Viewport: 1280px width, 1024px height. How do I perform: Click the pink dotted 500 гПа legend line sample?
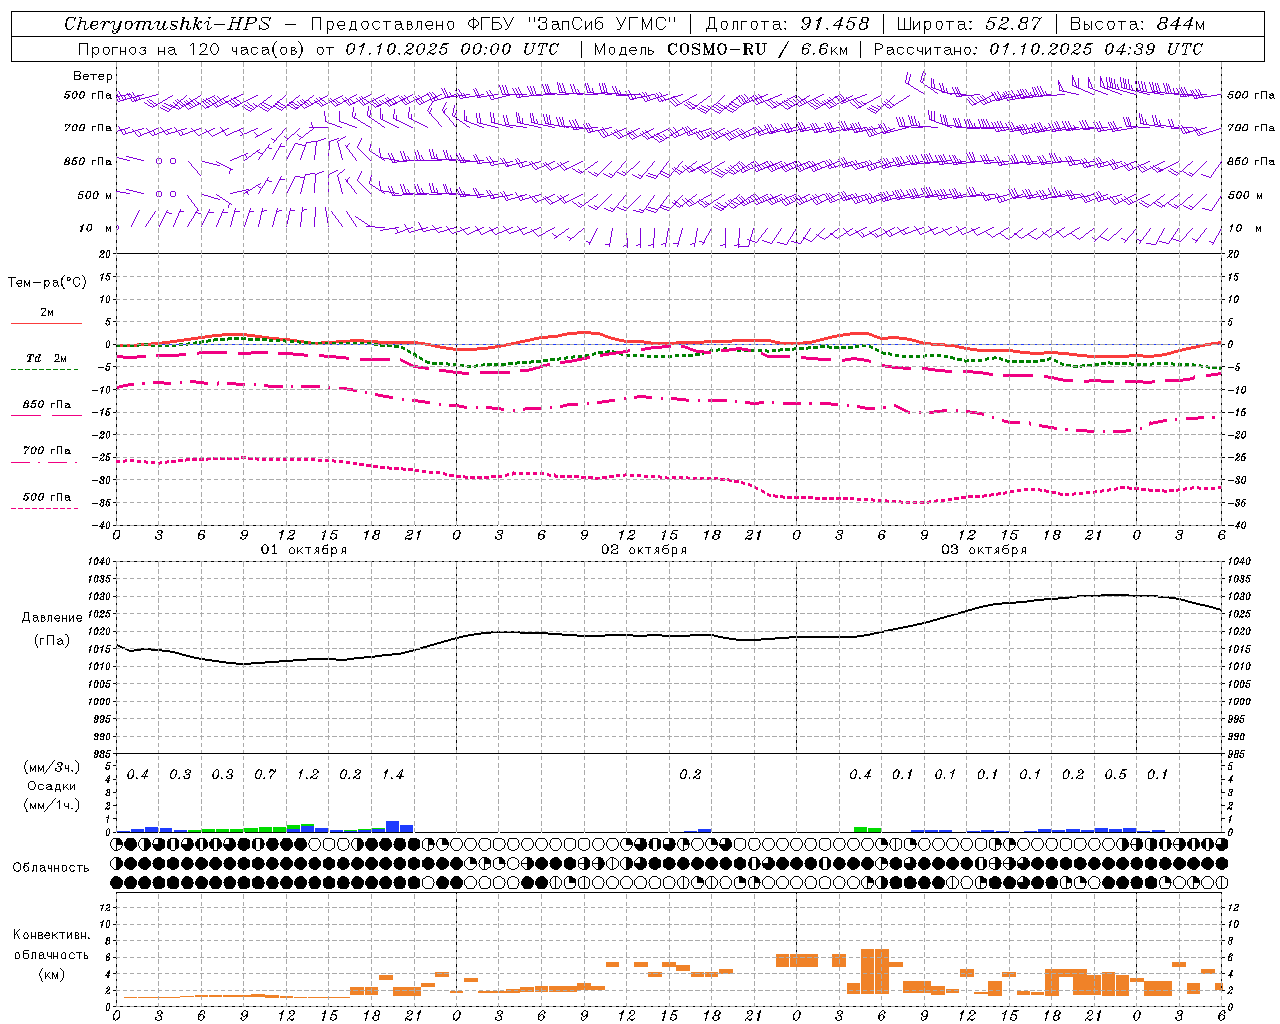(44, 508)
